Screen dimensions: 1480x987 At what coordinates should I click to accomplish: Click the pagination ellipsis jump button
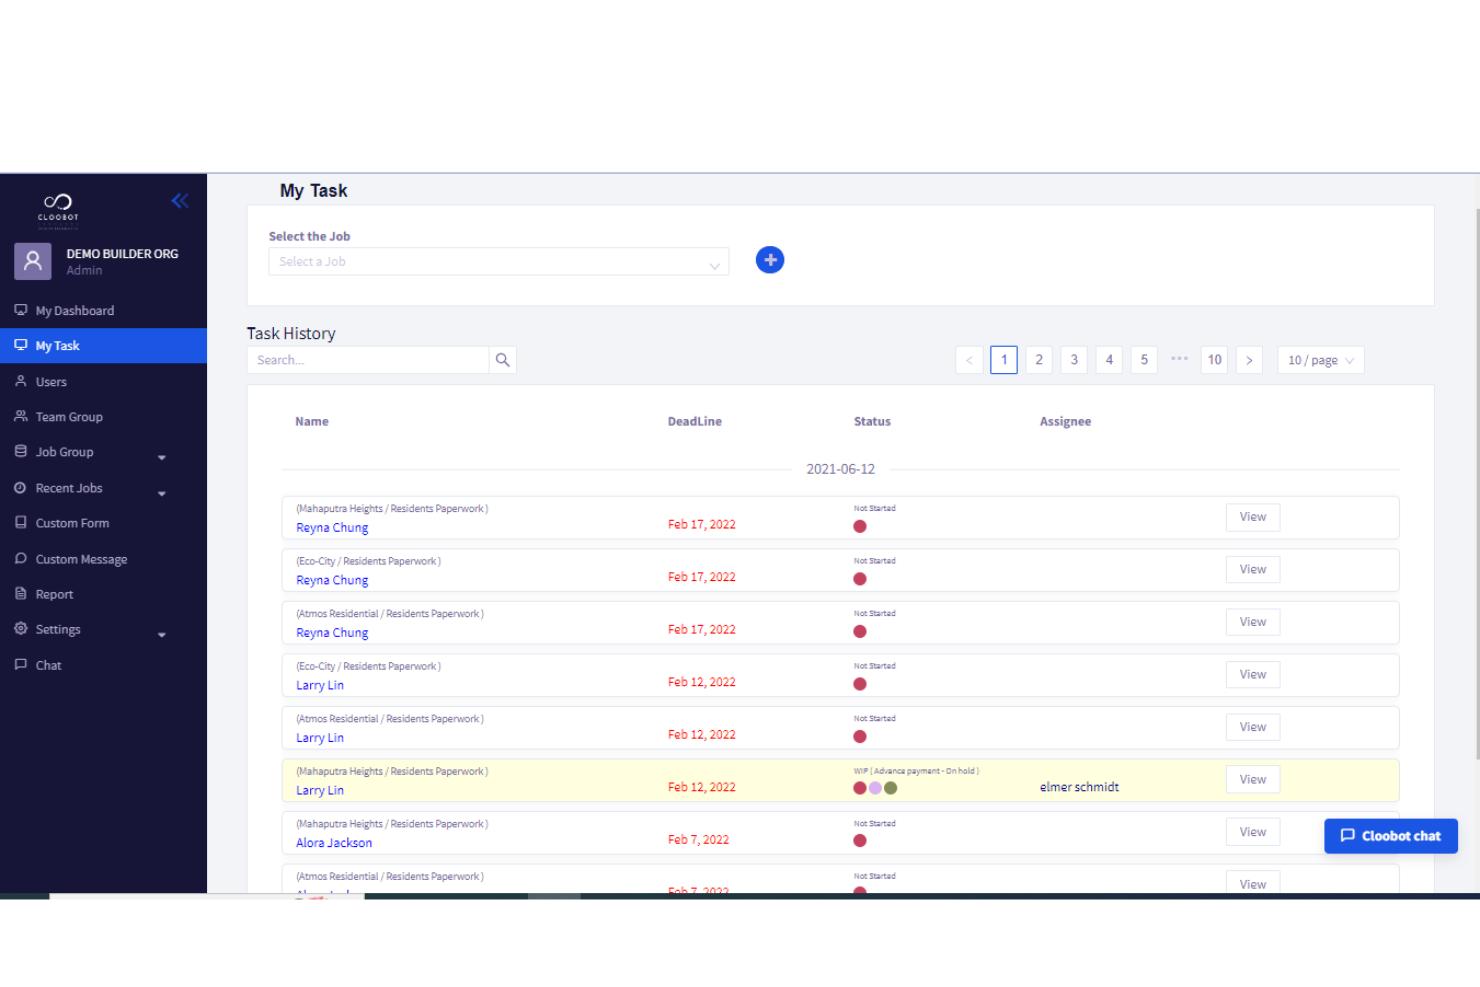1179,358
